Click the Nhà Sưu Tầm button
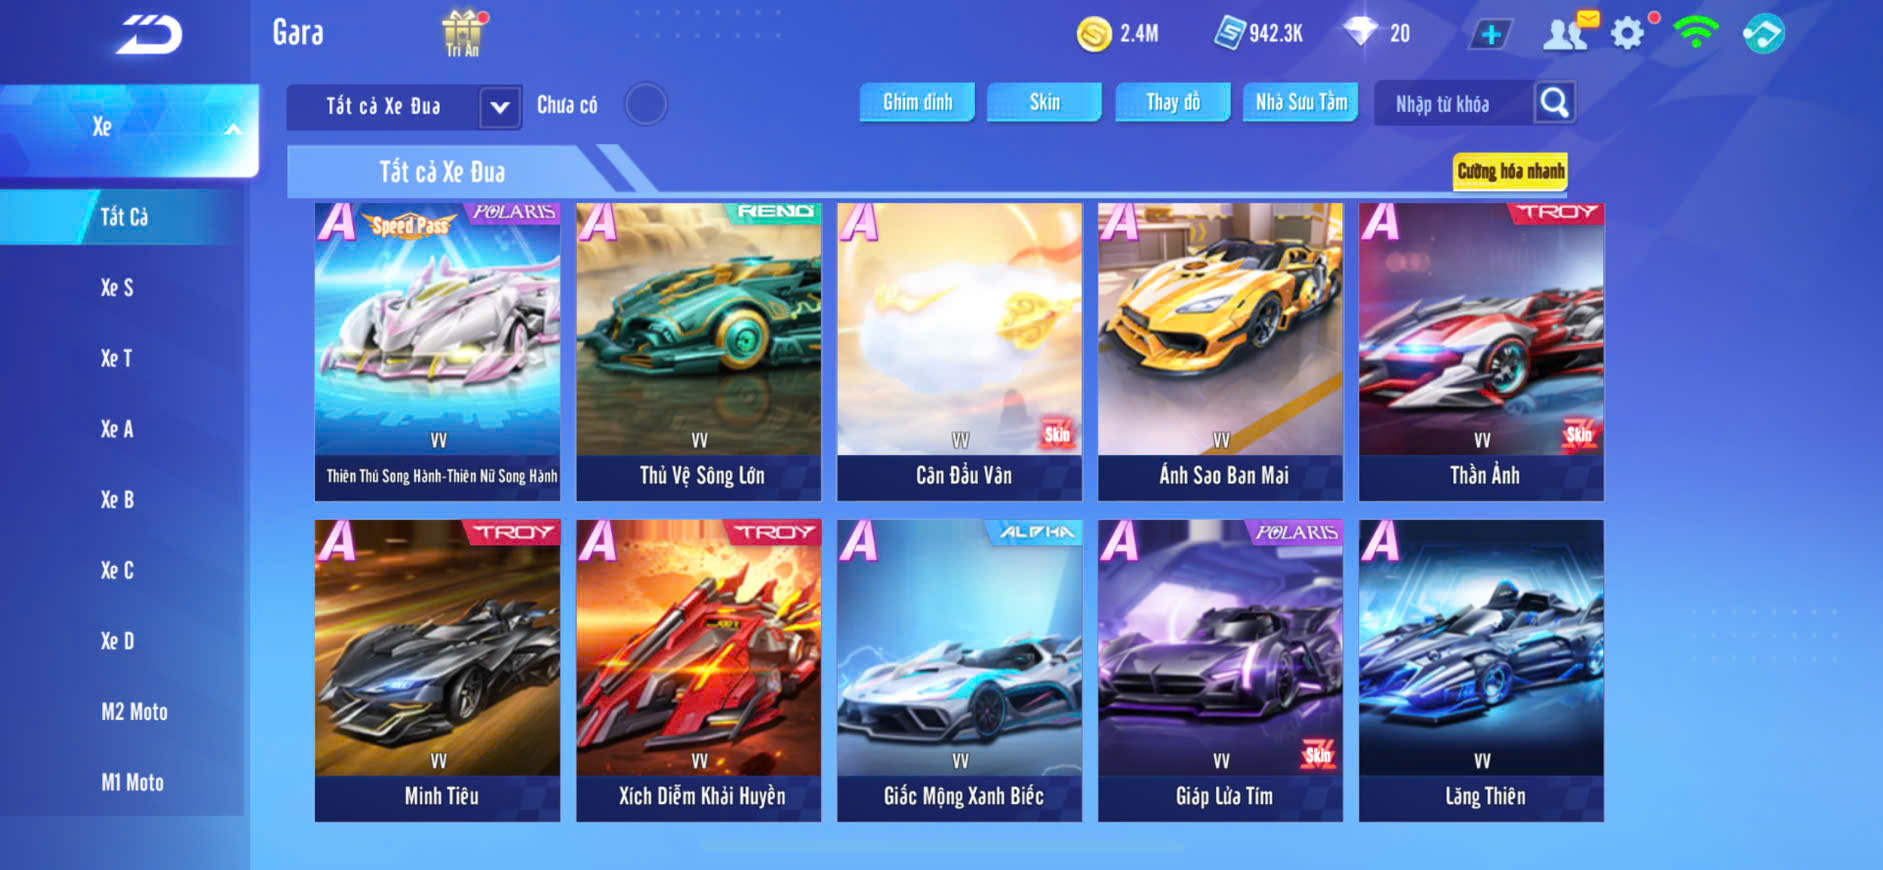Screen dimensions: 1883x870 point(1300,102)
